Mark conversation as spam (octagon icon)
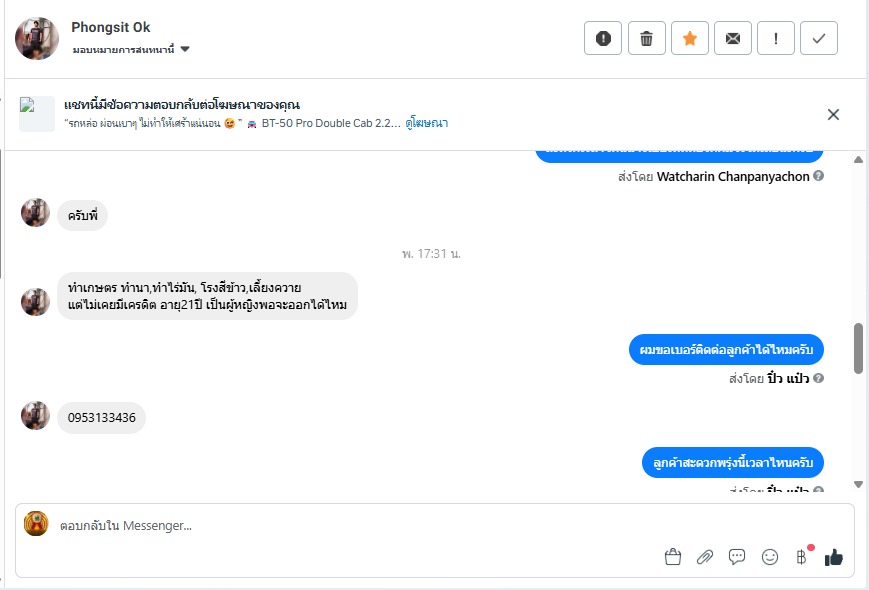 tap(603, 39)
